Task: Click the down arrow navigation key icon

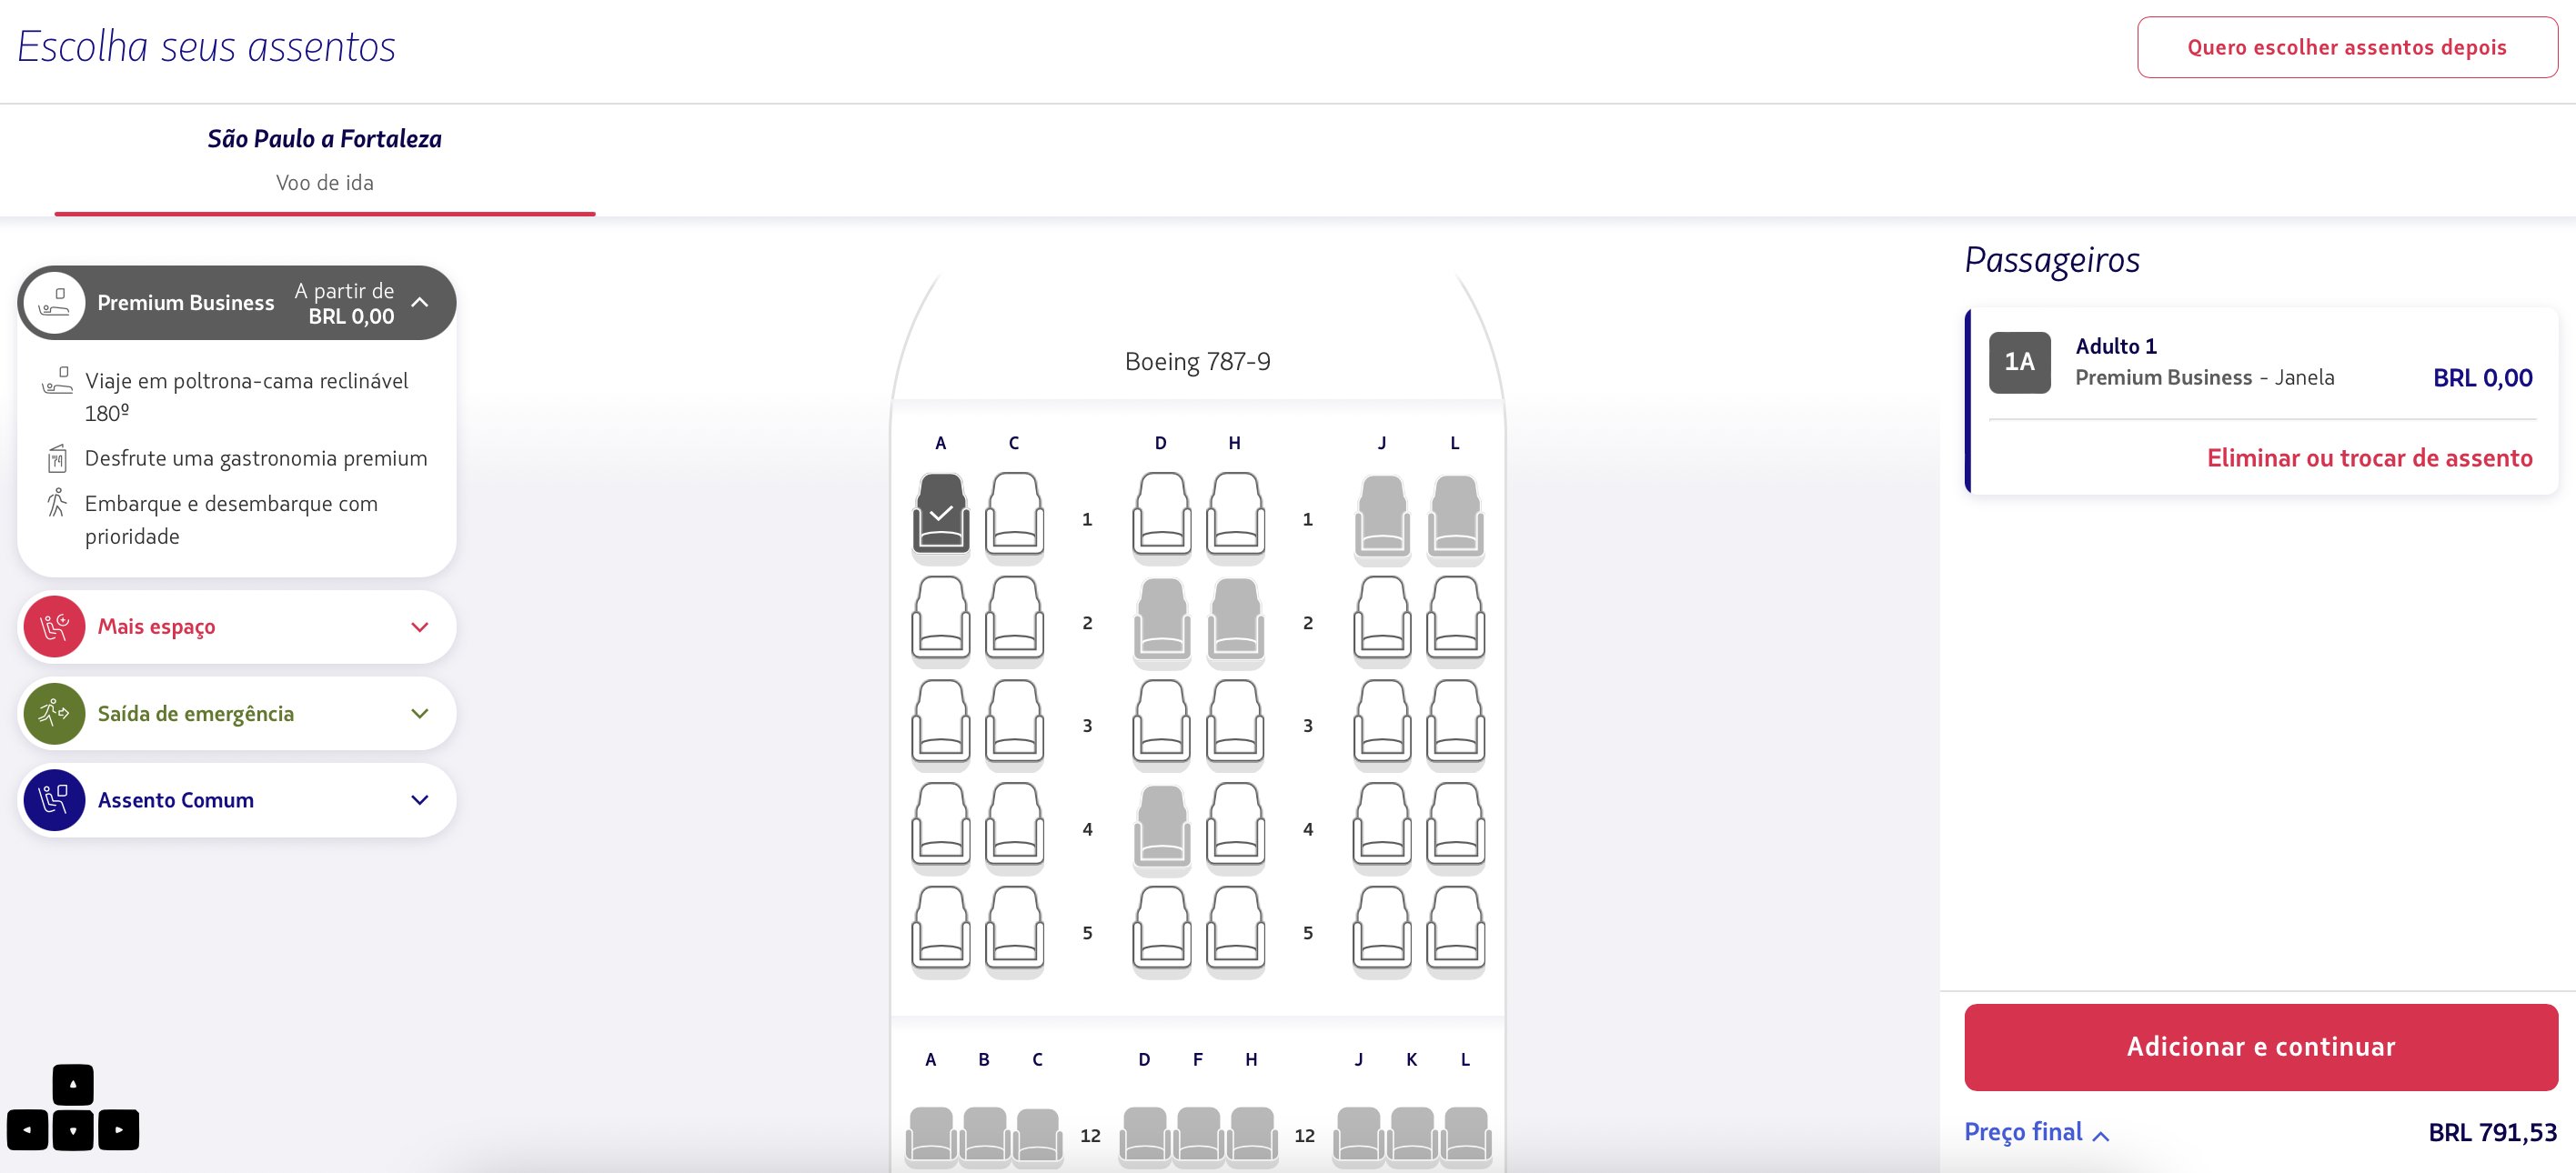Action: pos(73,1130)
